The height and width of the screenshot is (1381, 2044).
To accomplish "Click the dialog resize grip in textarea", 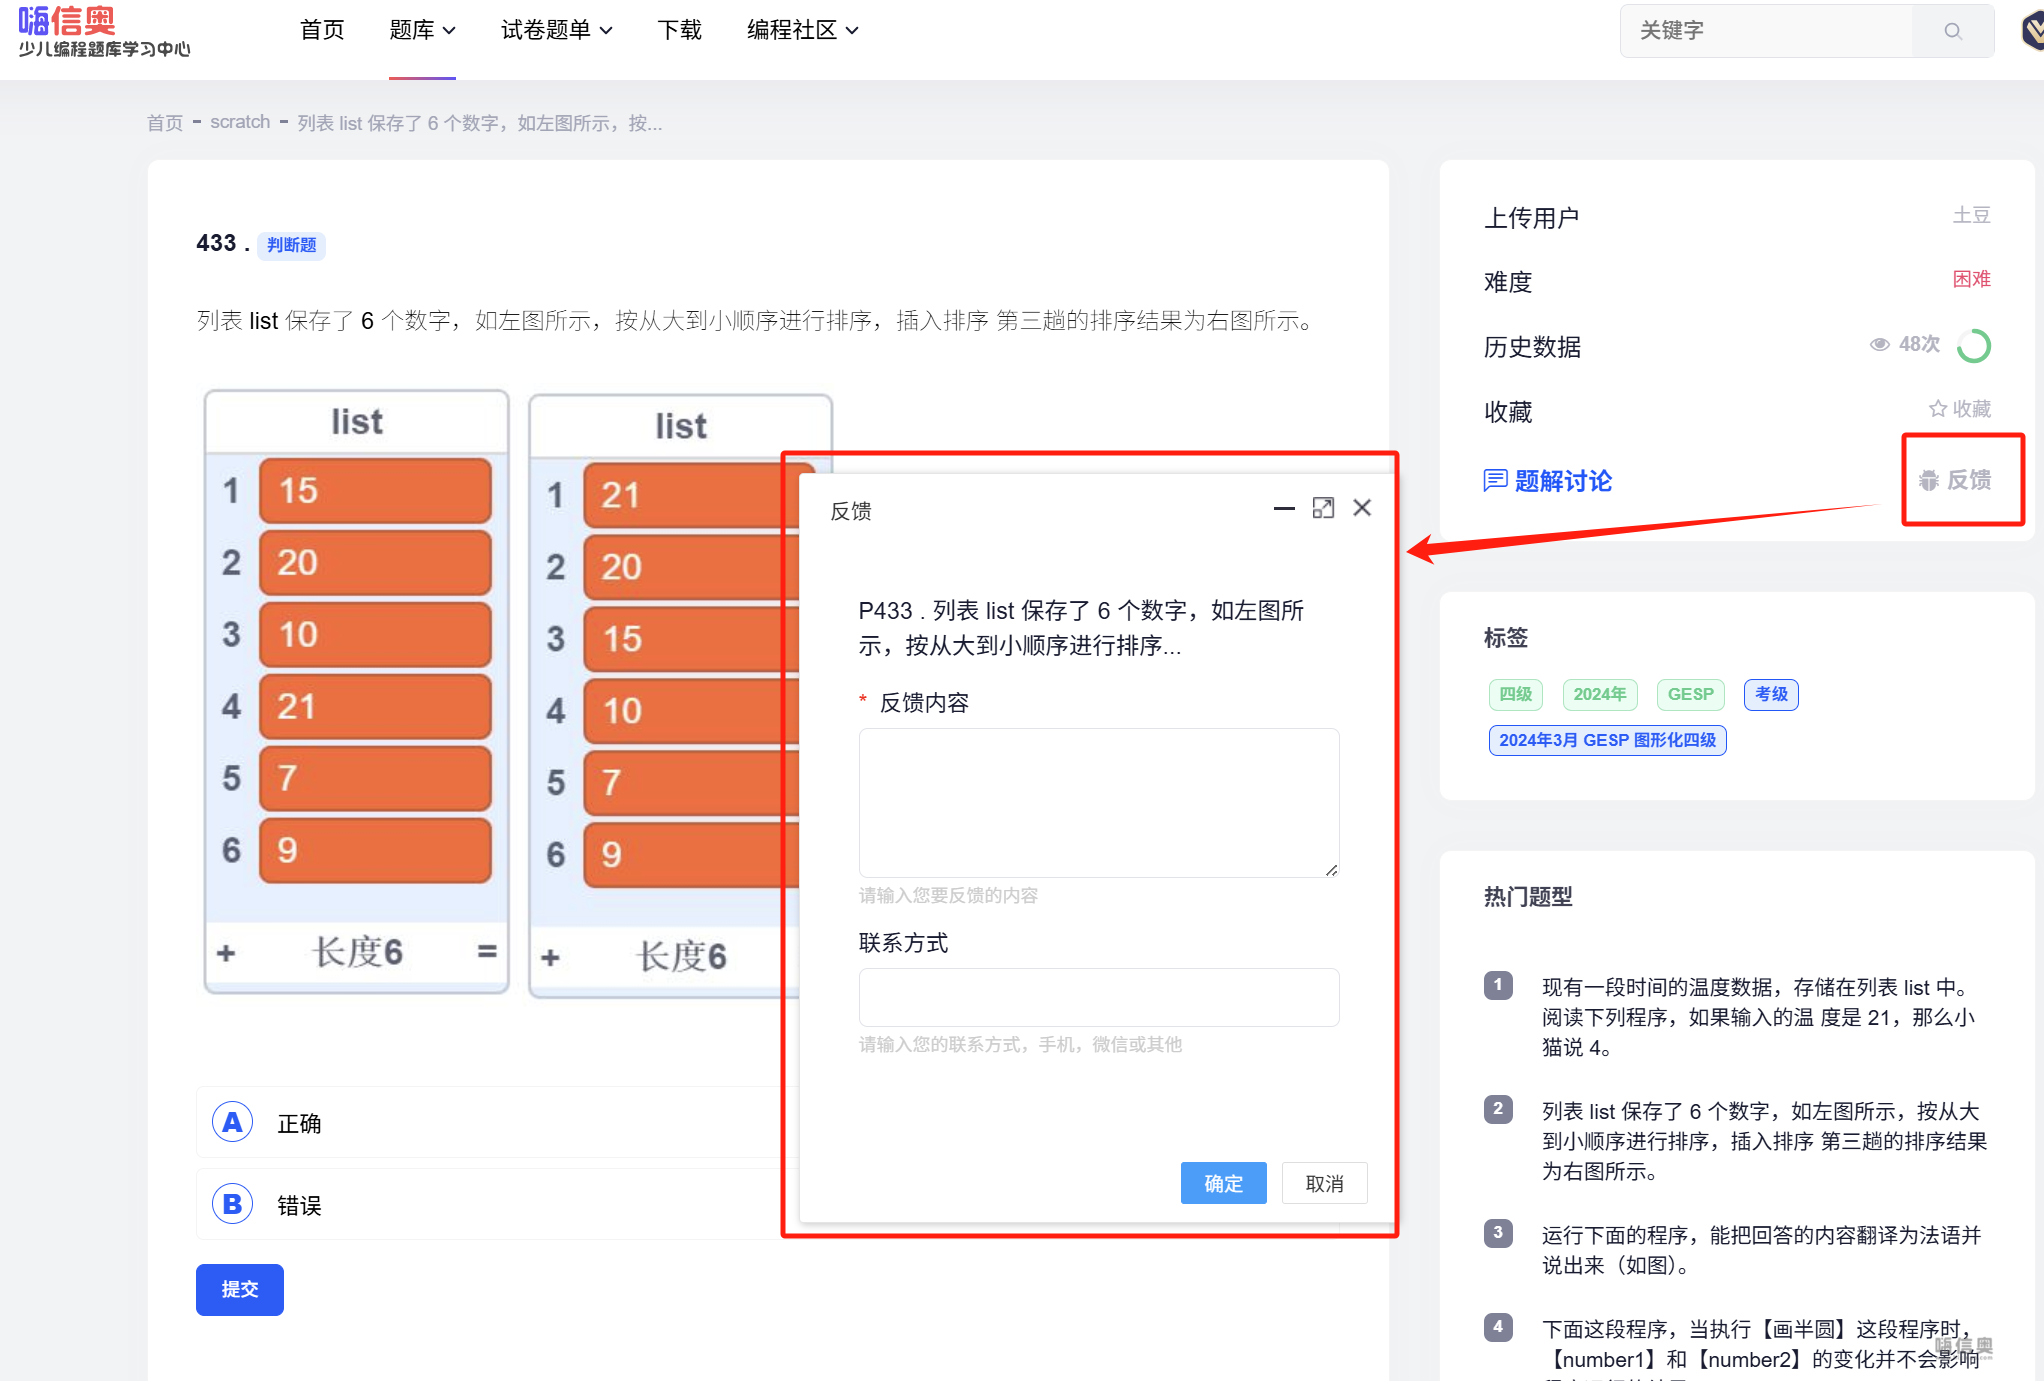I will pos(1332,870).
